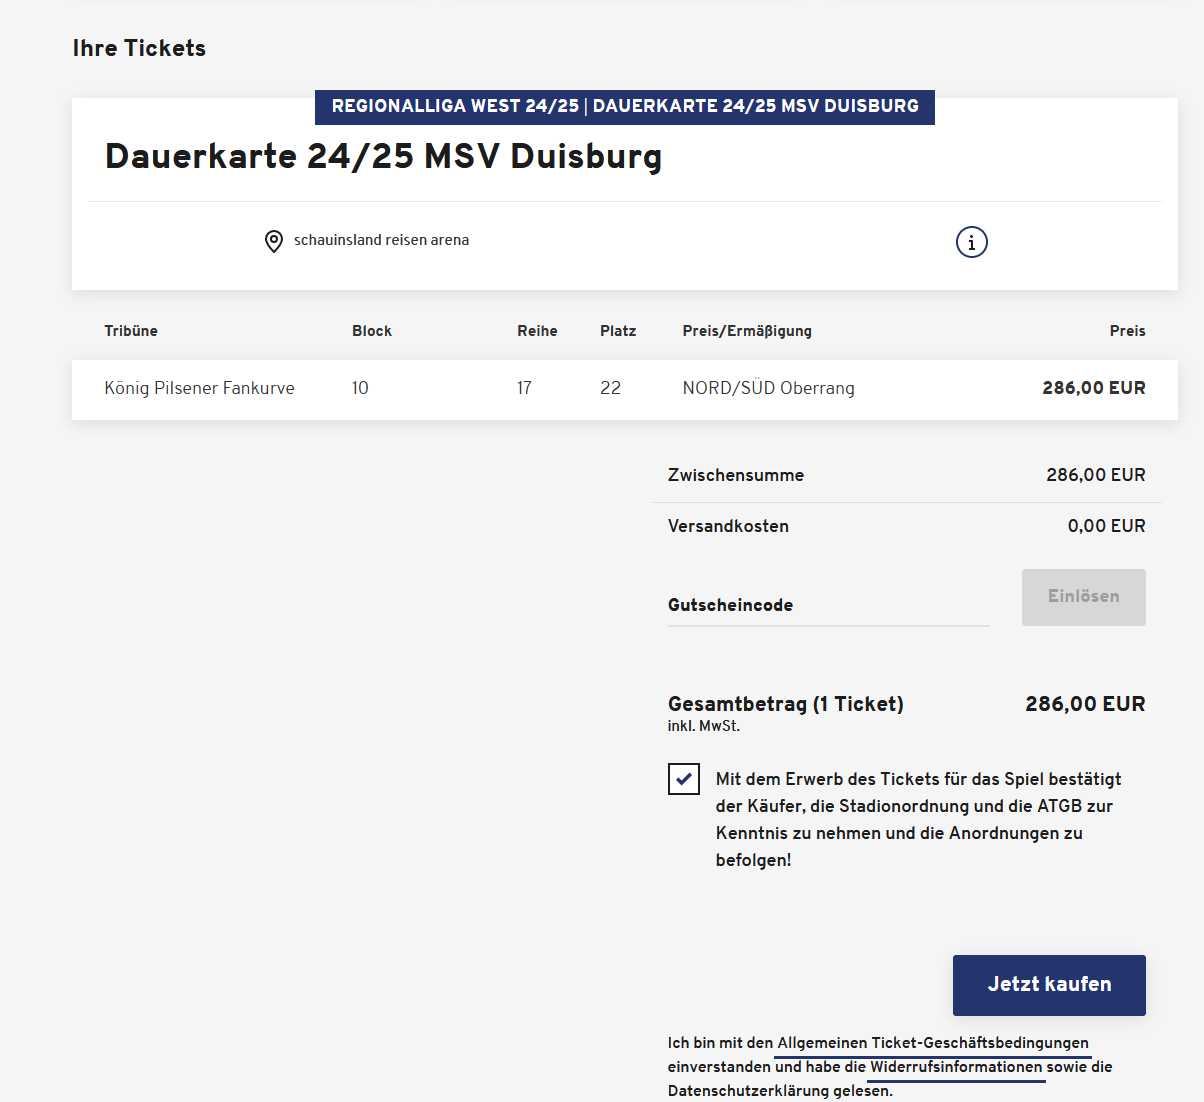Viewport: 1204px width, 1102px height.
Task: Click the ticket row price 286,00 EUR
Action: click(x=1094, y=388)
